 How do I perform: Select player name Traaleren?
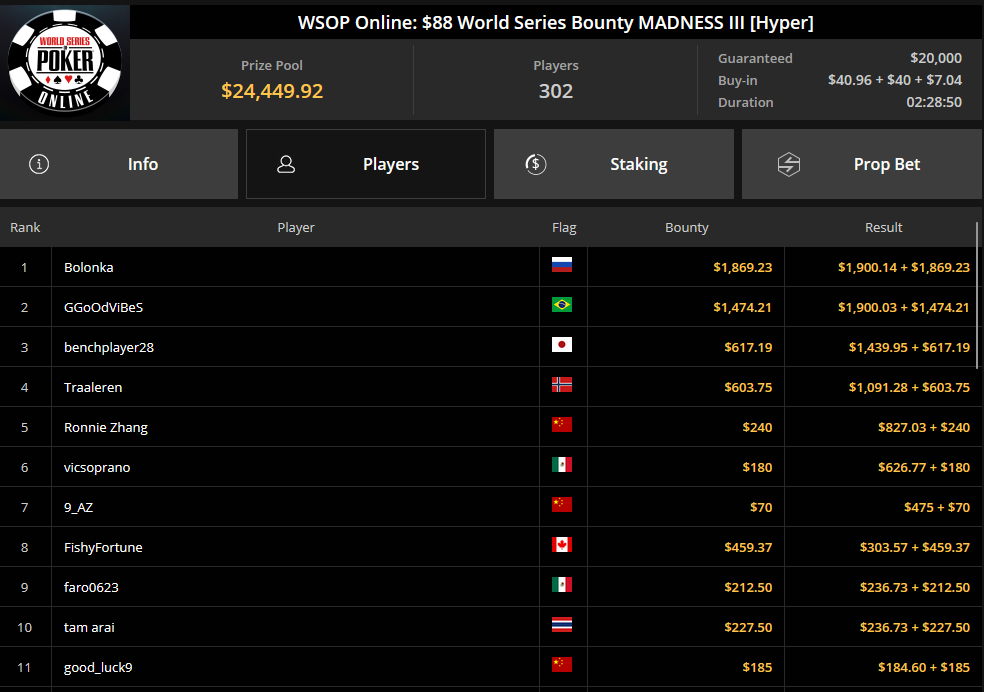(x=93, y=388)
